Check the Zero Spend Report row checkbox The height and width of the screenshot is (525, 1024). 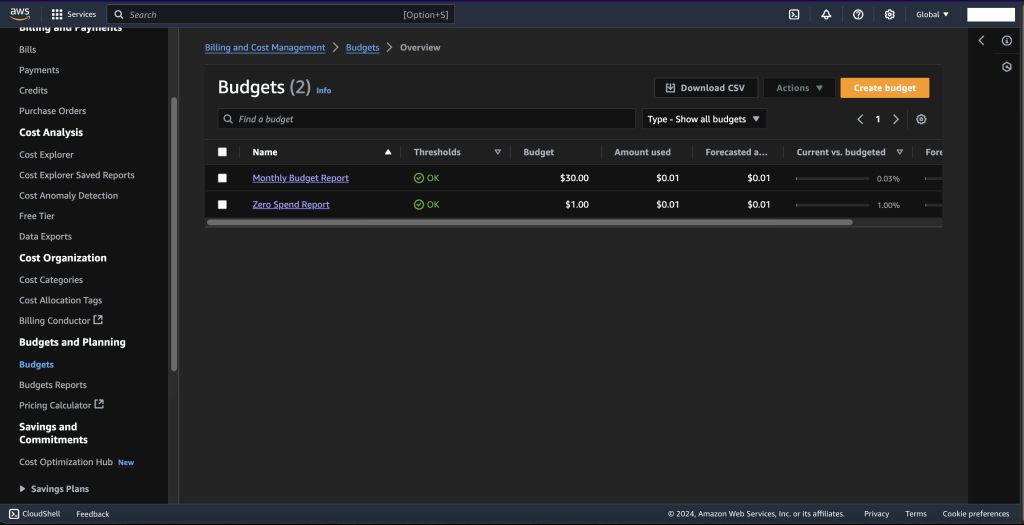coord(222,204)
